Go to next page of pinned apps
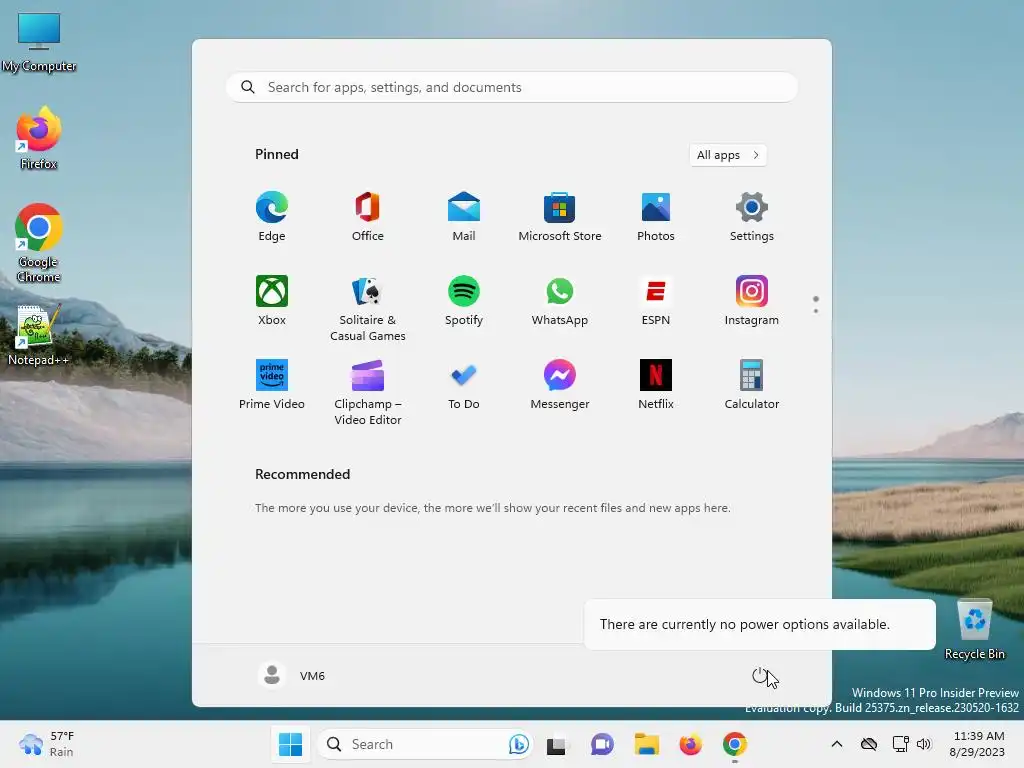1024x768 pixels. click(x=816, y=311)
